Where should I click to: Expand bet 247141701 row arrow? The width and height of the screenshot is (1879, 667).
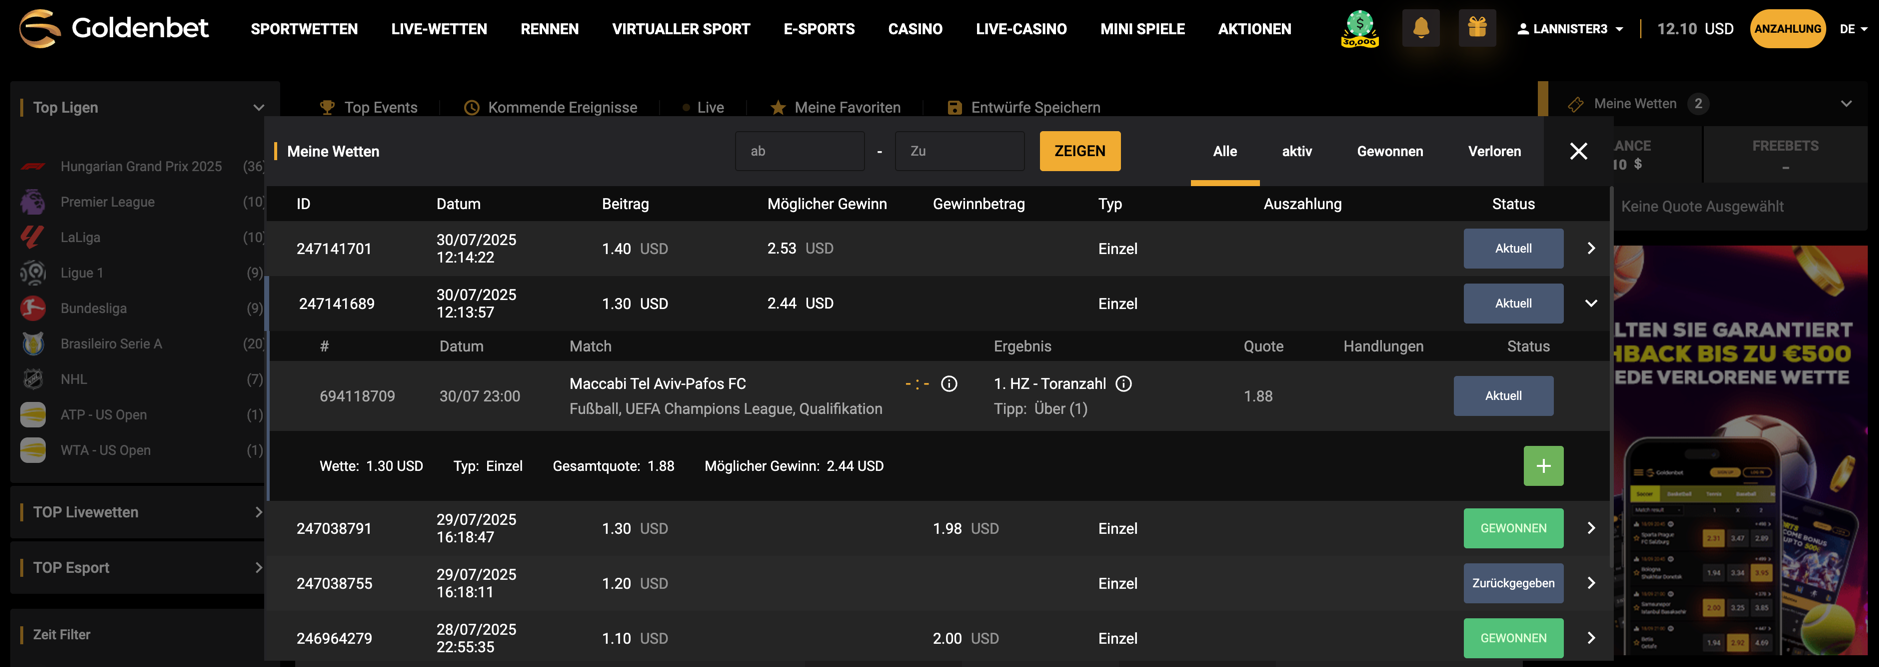[1590, 248]
